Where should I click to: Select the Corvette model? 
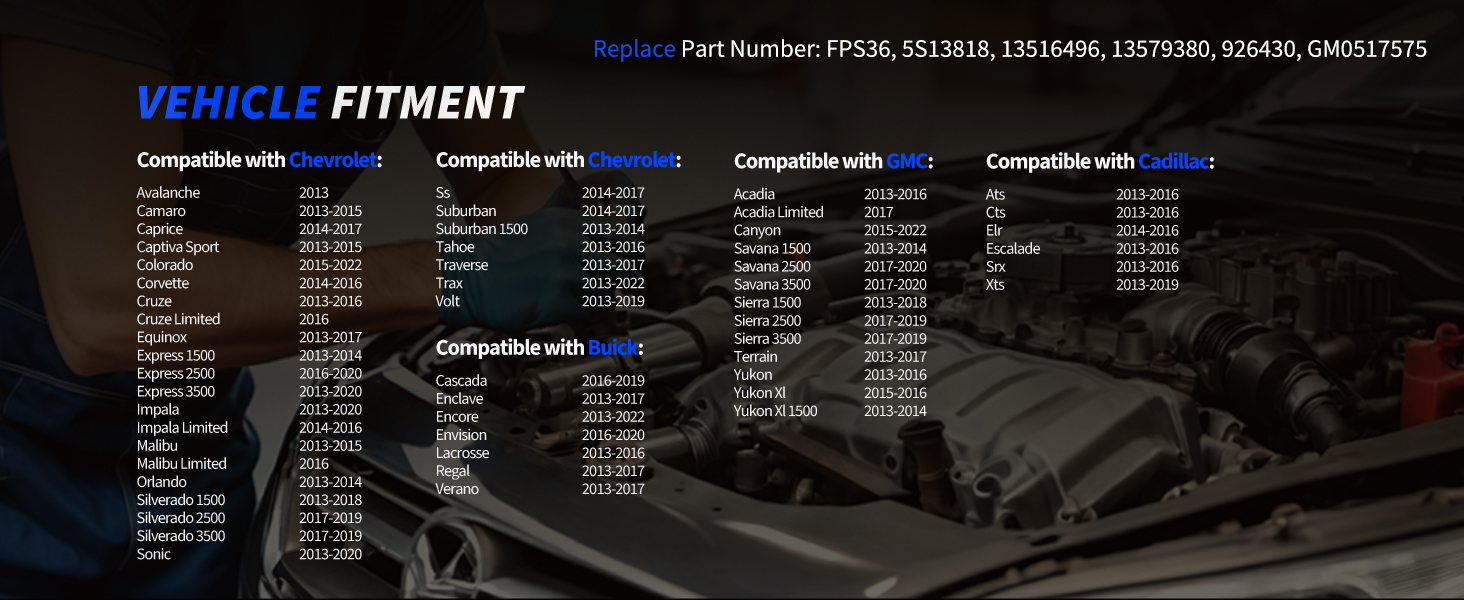tap(163, 283)
